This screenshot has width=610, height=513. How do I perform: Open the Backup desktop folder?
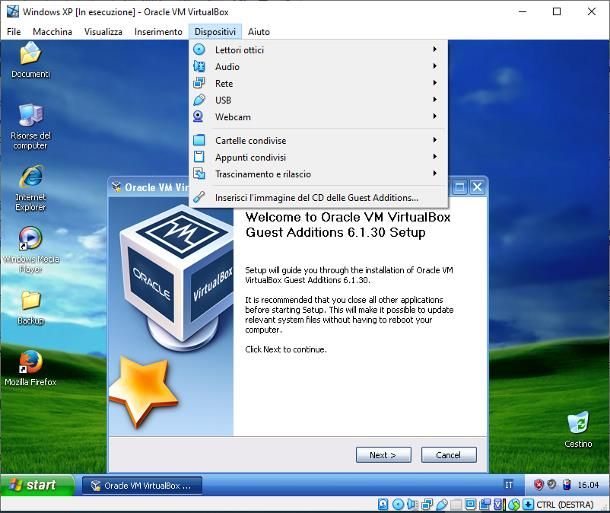tap(30, 307)
